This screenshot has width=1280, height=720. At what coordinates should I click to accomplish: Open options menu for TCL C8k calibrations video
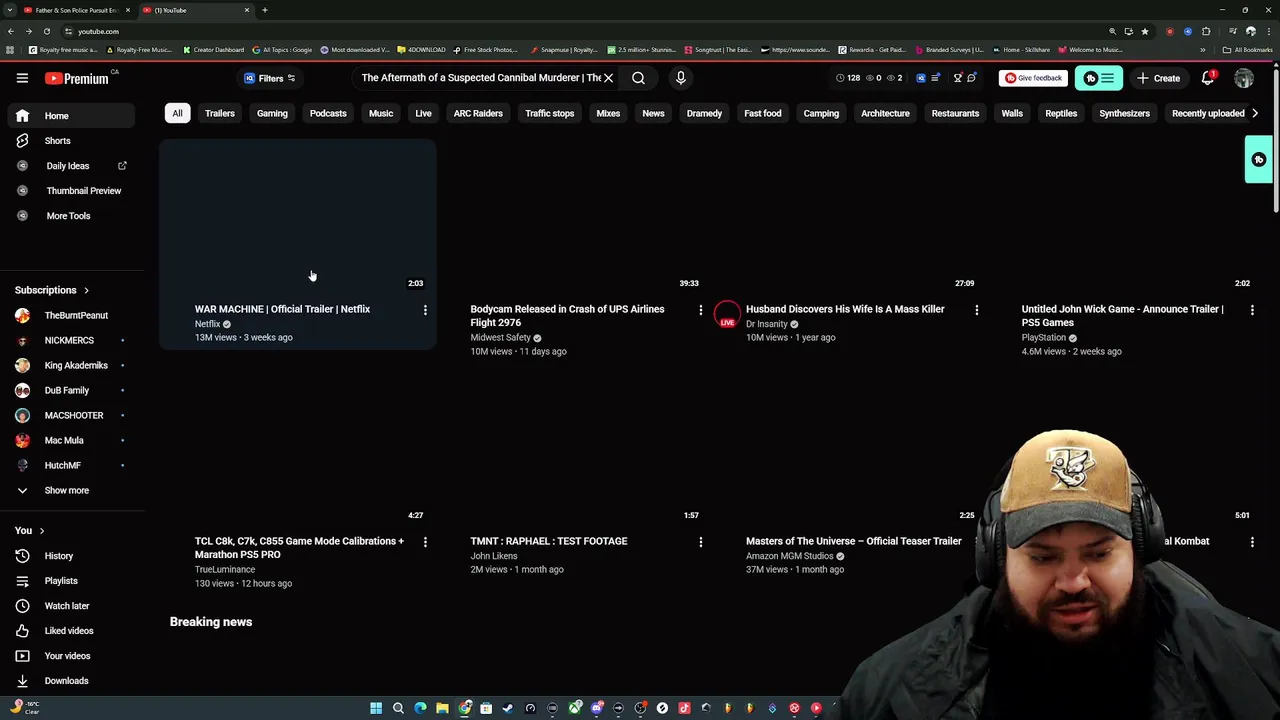tap(425, 542)
